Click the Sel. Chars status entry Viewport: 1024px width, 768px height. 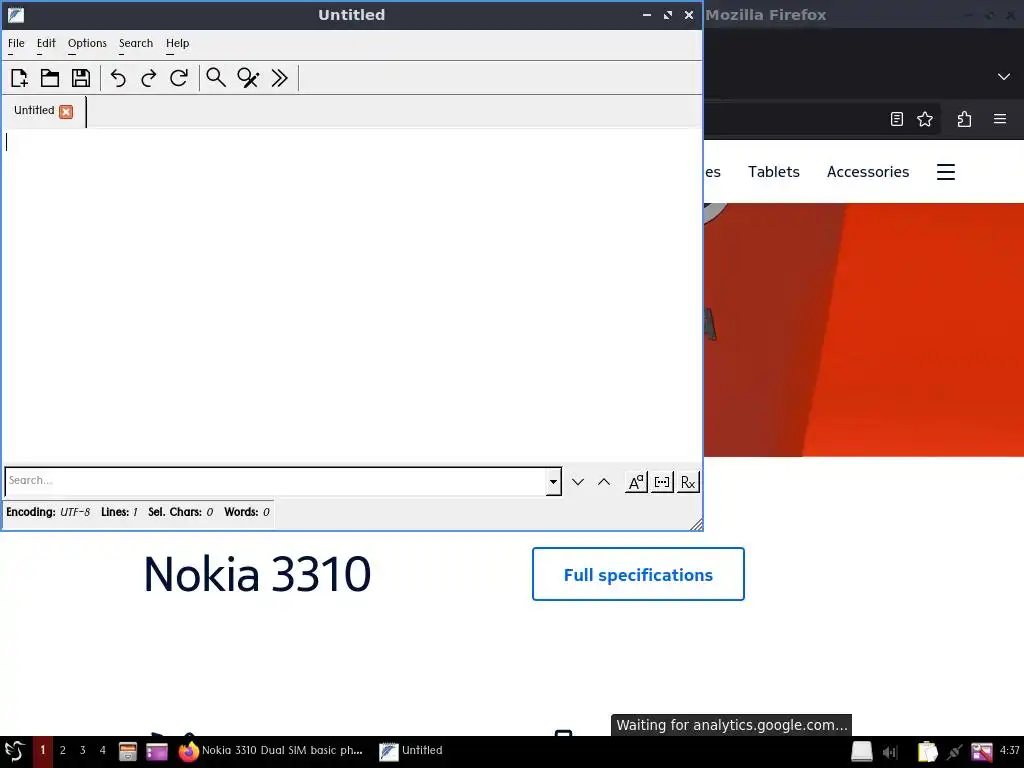click(181, 512)
